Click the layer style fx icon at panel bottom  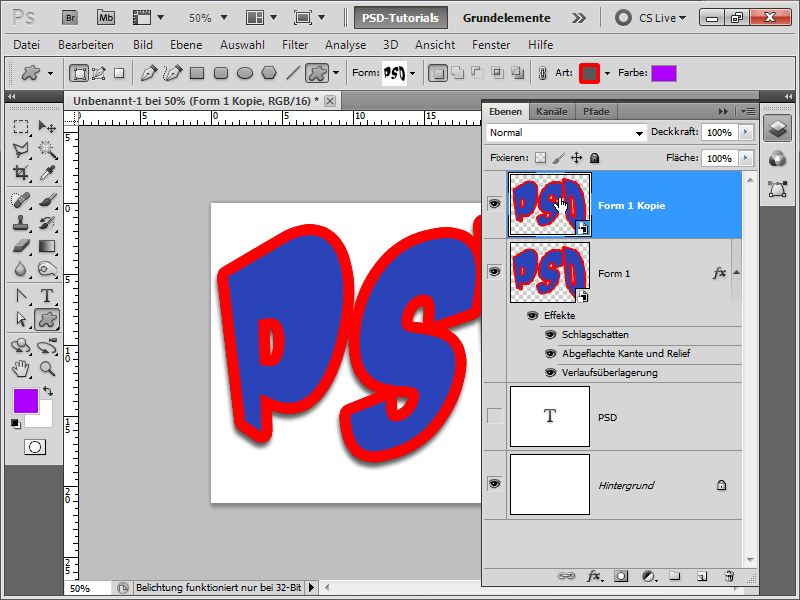coord(594,576)
